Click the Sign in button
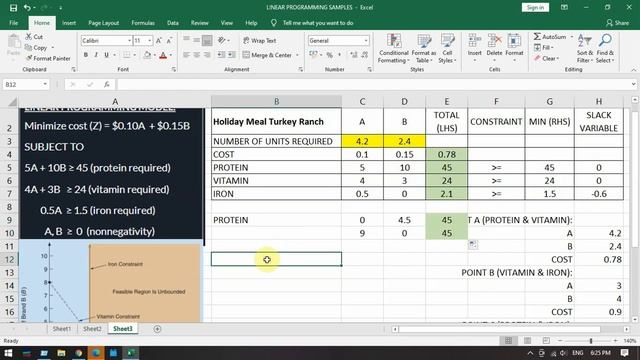The height and width of the screenshot is (360, 640). (x=535, y=7)
